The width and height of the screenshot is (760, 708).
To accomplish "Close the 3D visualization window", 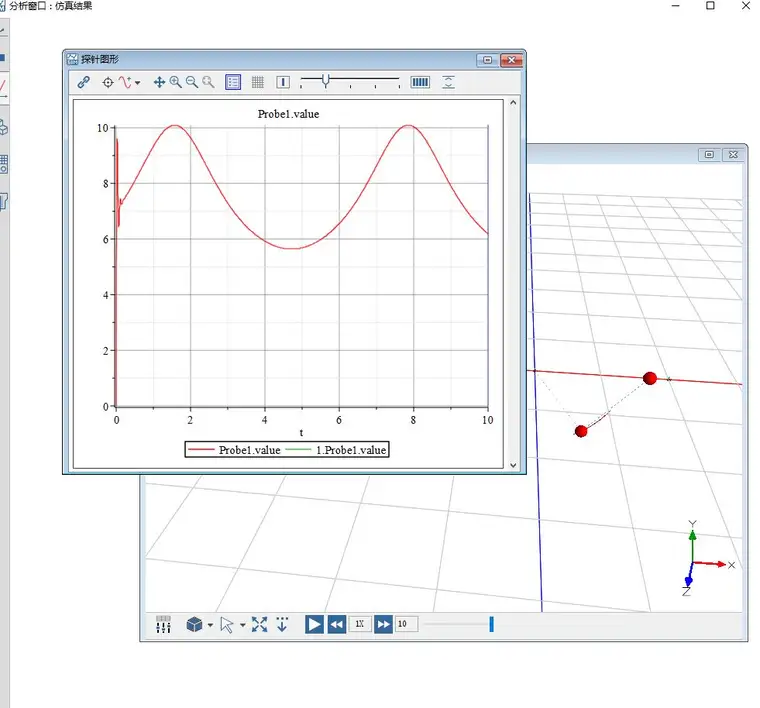I will tap(733, 155).
